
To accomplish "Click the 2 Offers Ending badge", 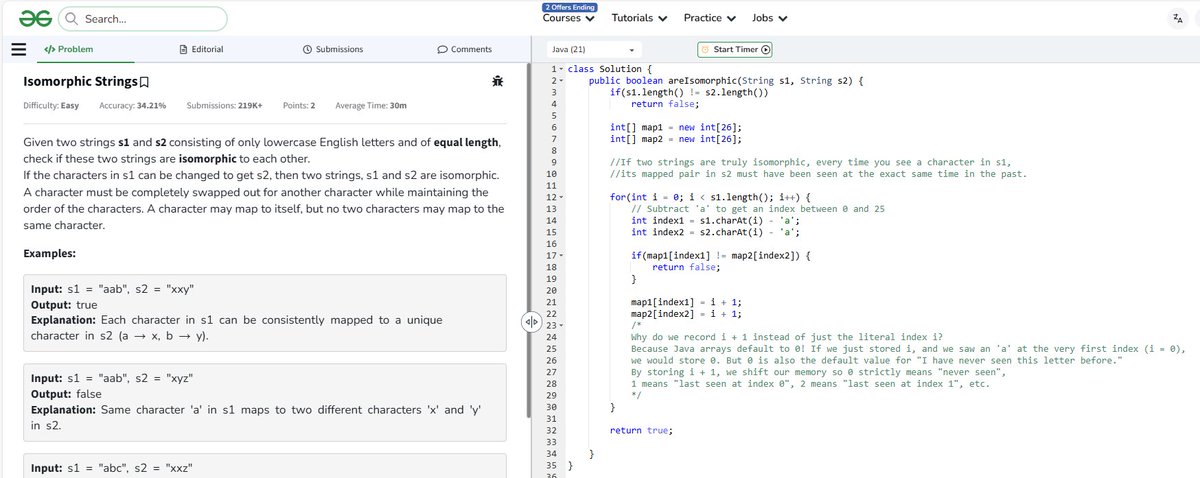I will tap(568, 7).
